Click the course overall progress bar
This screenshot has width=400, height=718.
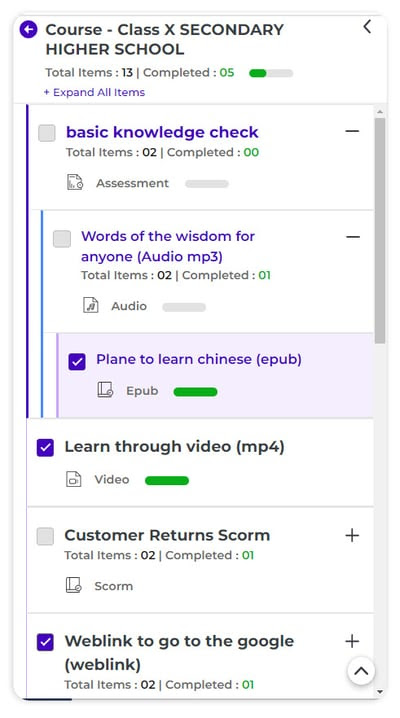pos(271,73)
